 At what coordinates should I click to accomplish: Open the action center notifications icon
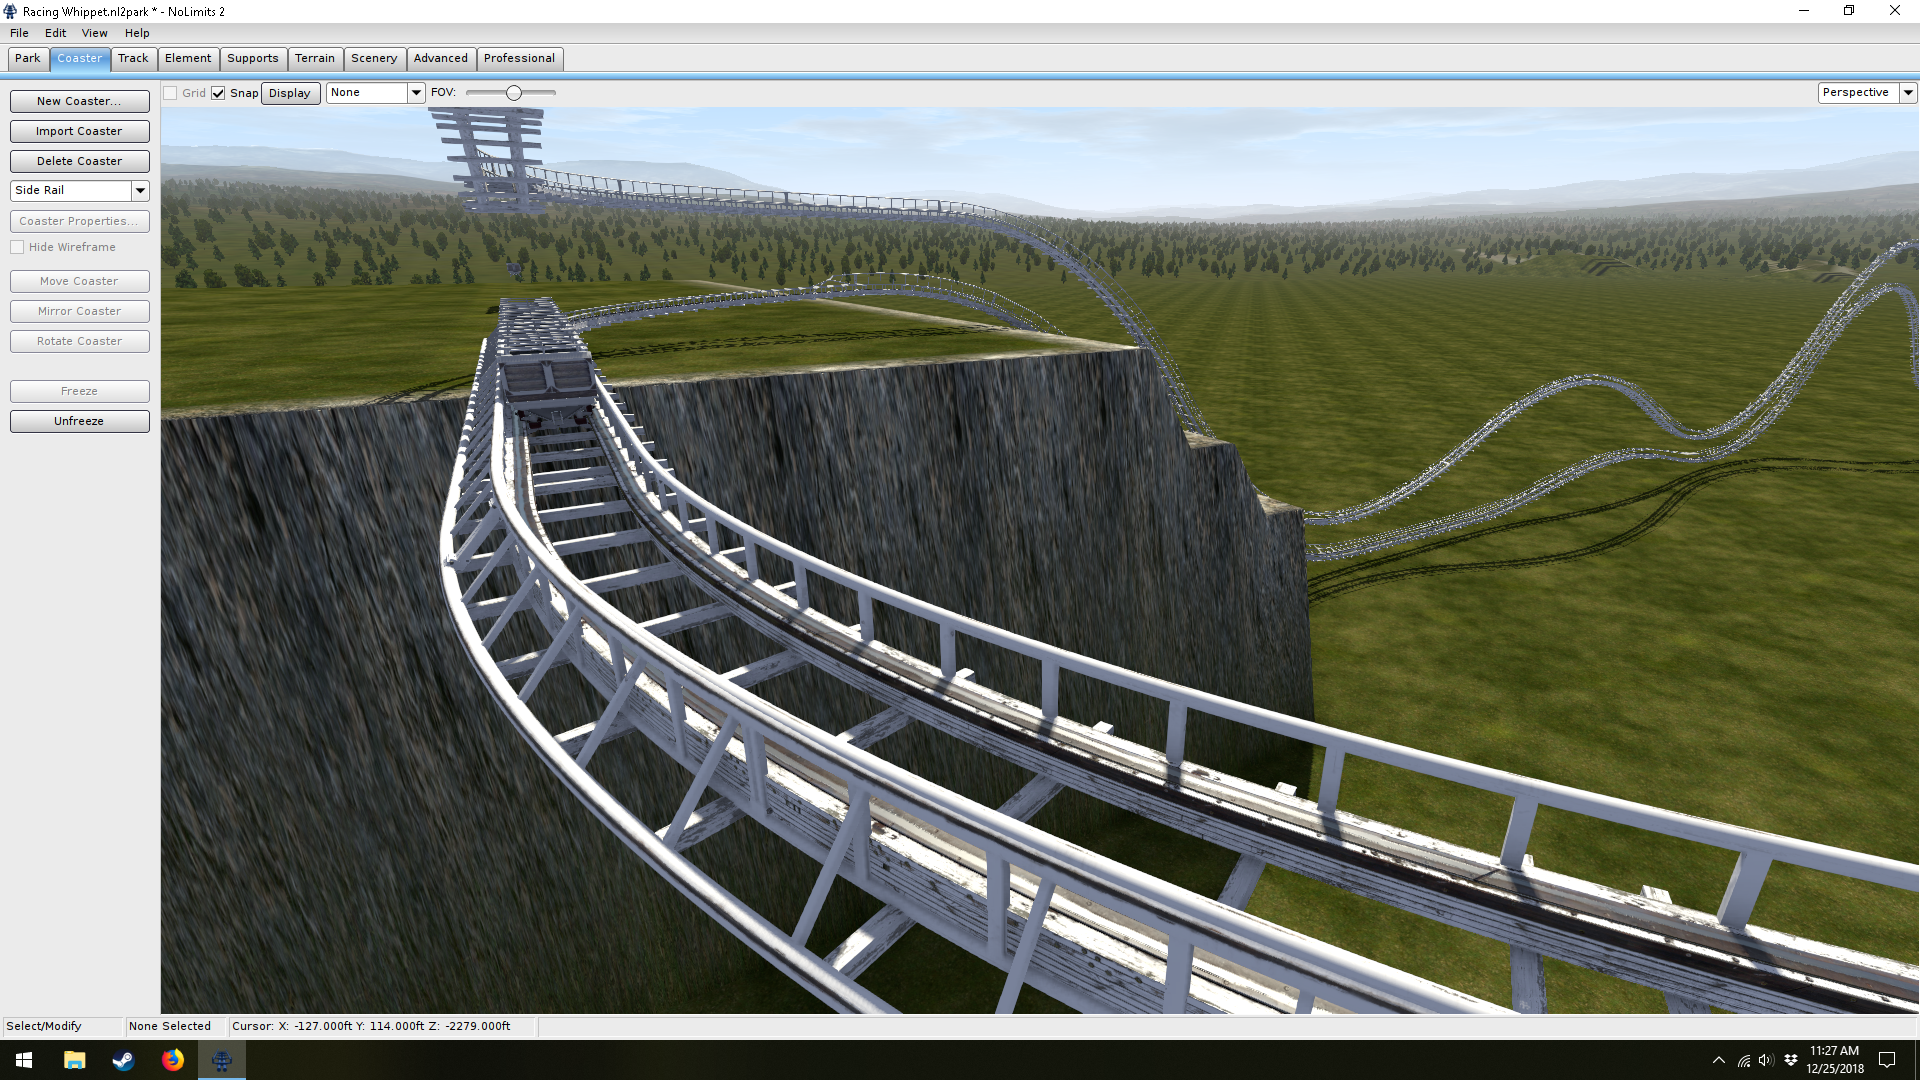[x=1887, y=1060]
